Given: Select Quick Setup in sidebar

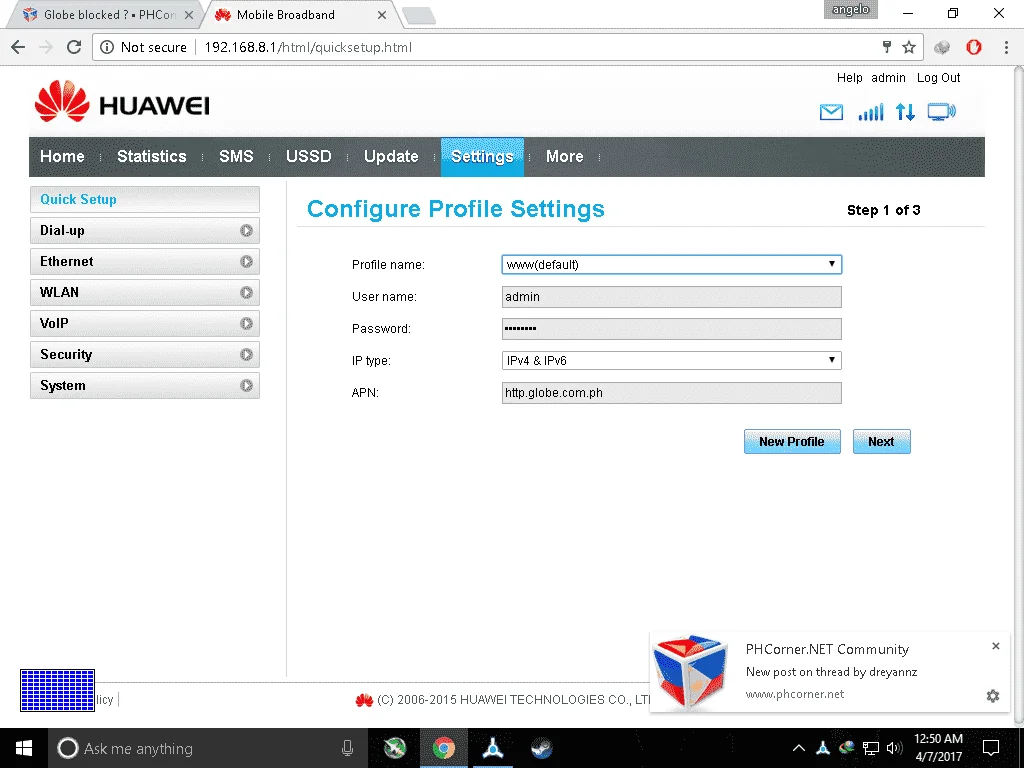Looking at the screenshot, I should pos(144,199).
